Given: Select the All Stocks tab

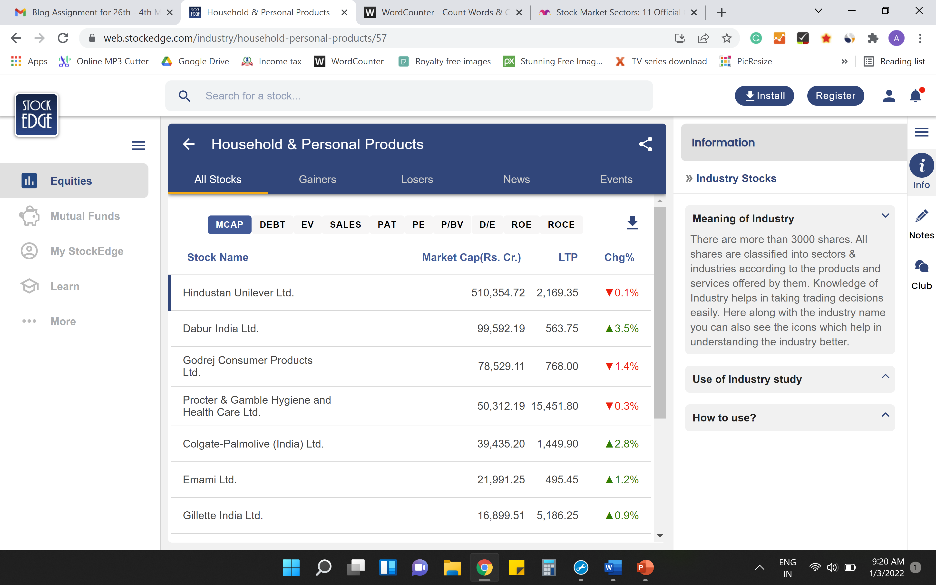Looking at the screenshot, I should click(x=218, y=179).
